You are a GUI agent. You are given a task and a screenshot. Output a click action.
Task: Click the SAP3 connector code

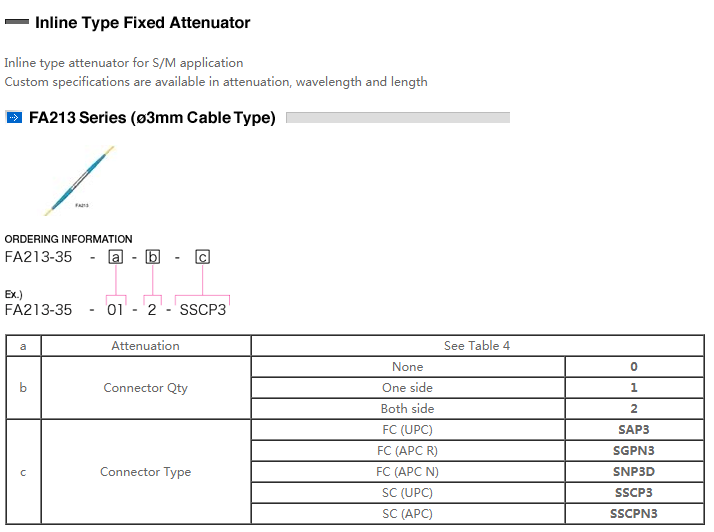(634, 430)
